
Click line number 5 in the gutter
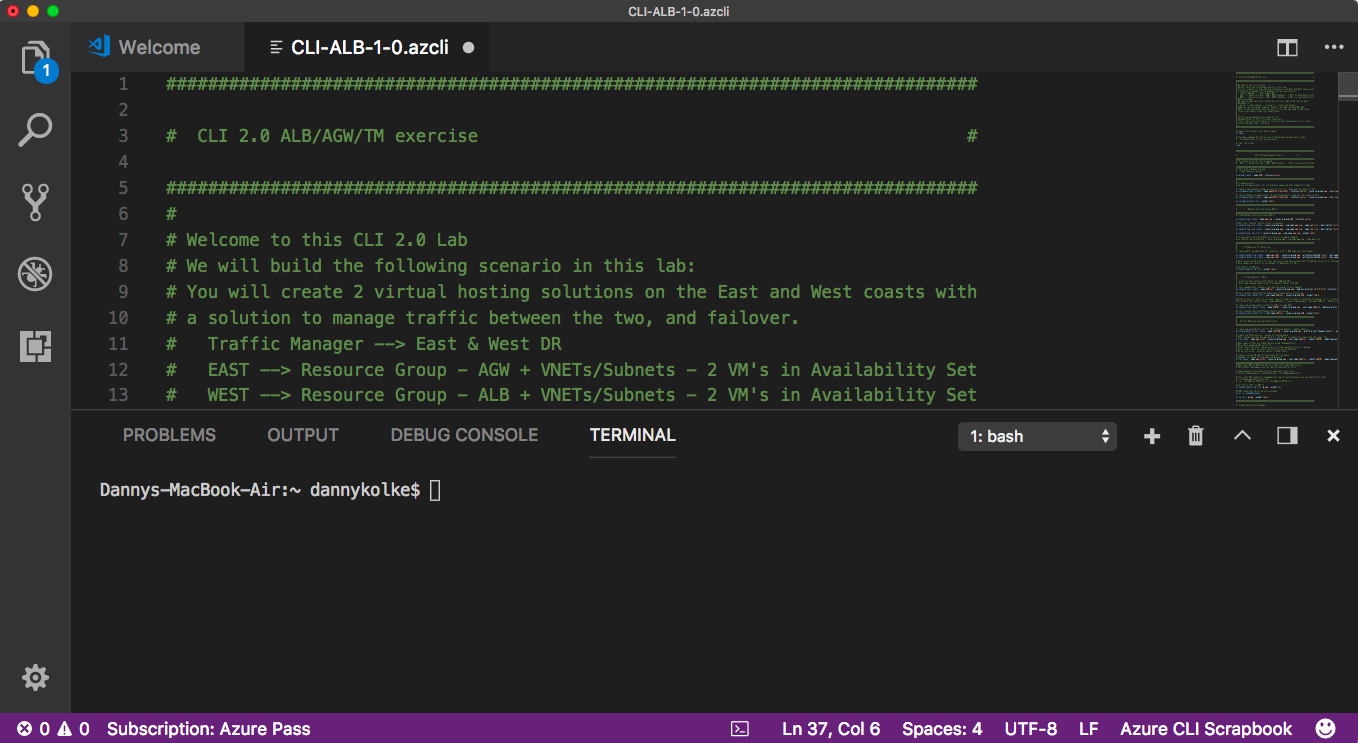click(x=123, y=188)
